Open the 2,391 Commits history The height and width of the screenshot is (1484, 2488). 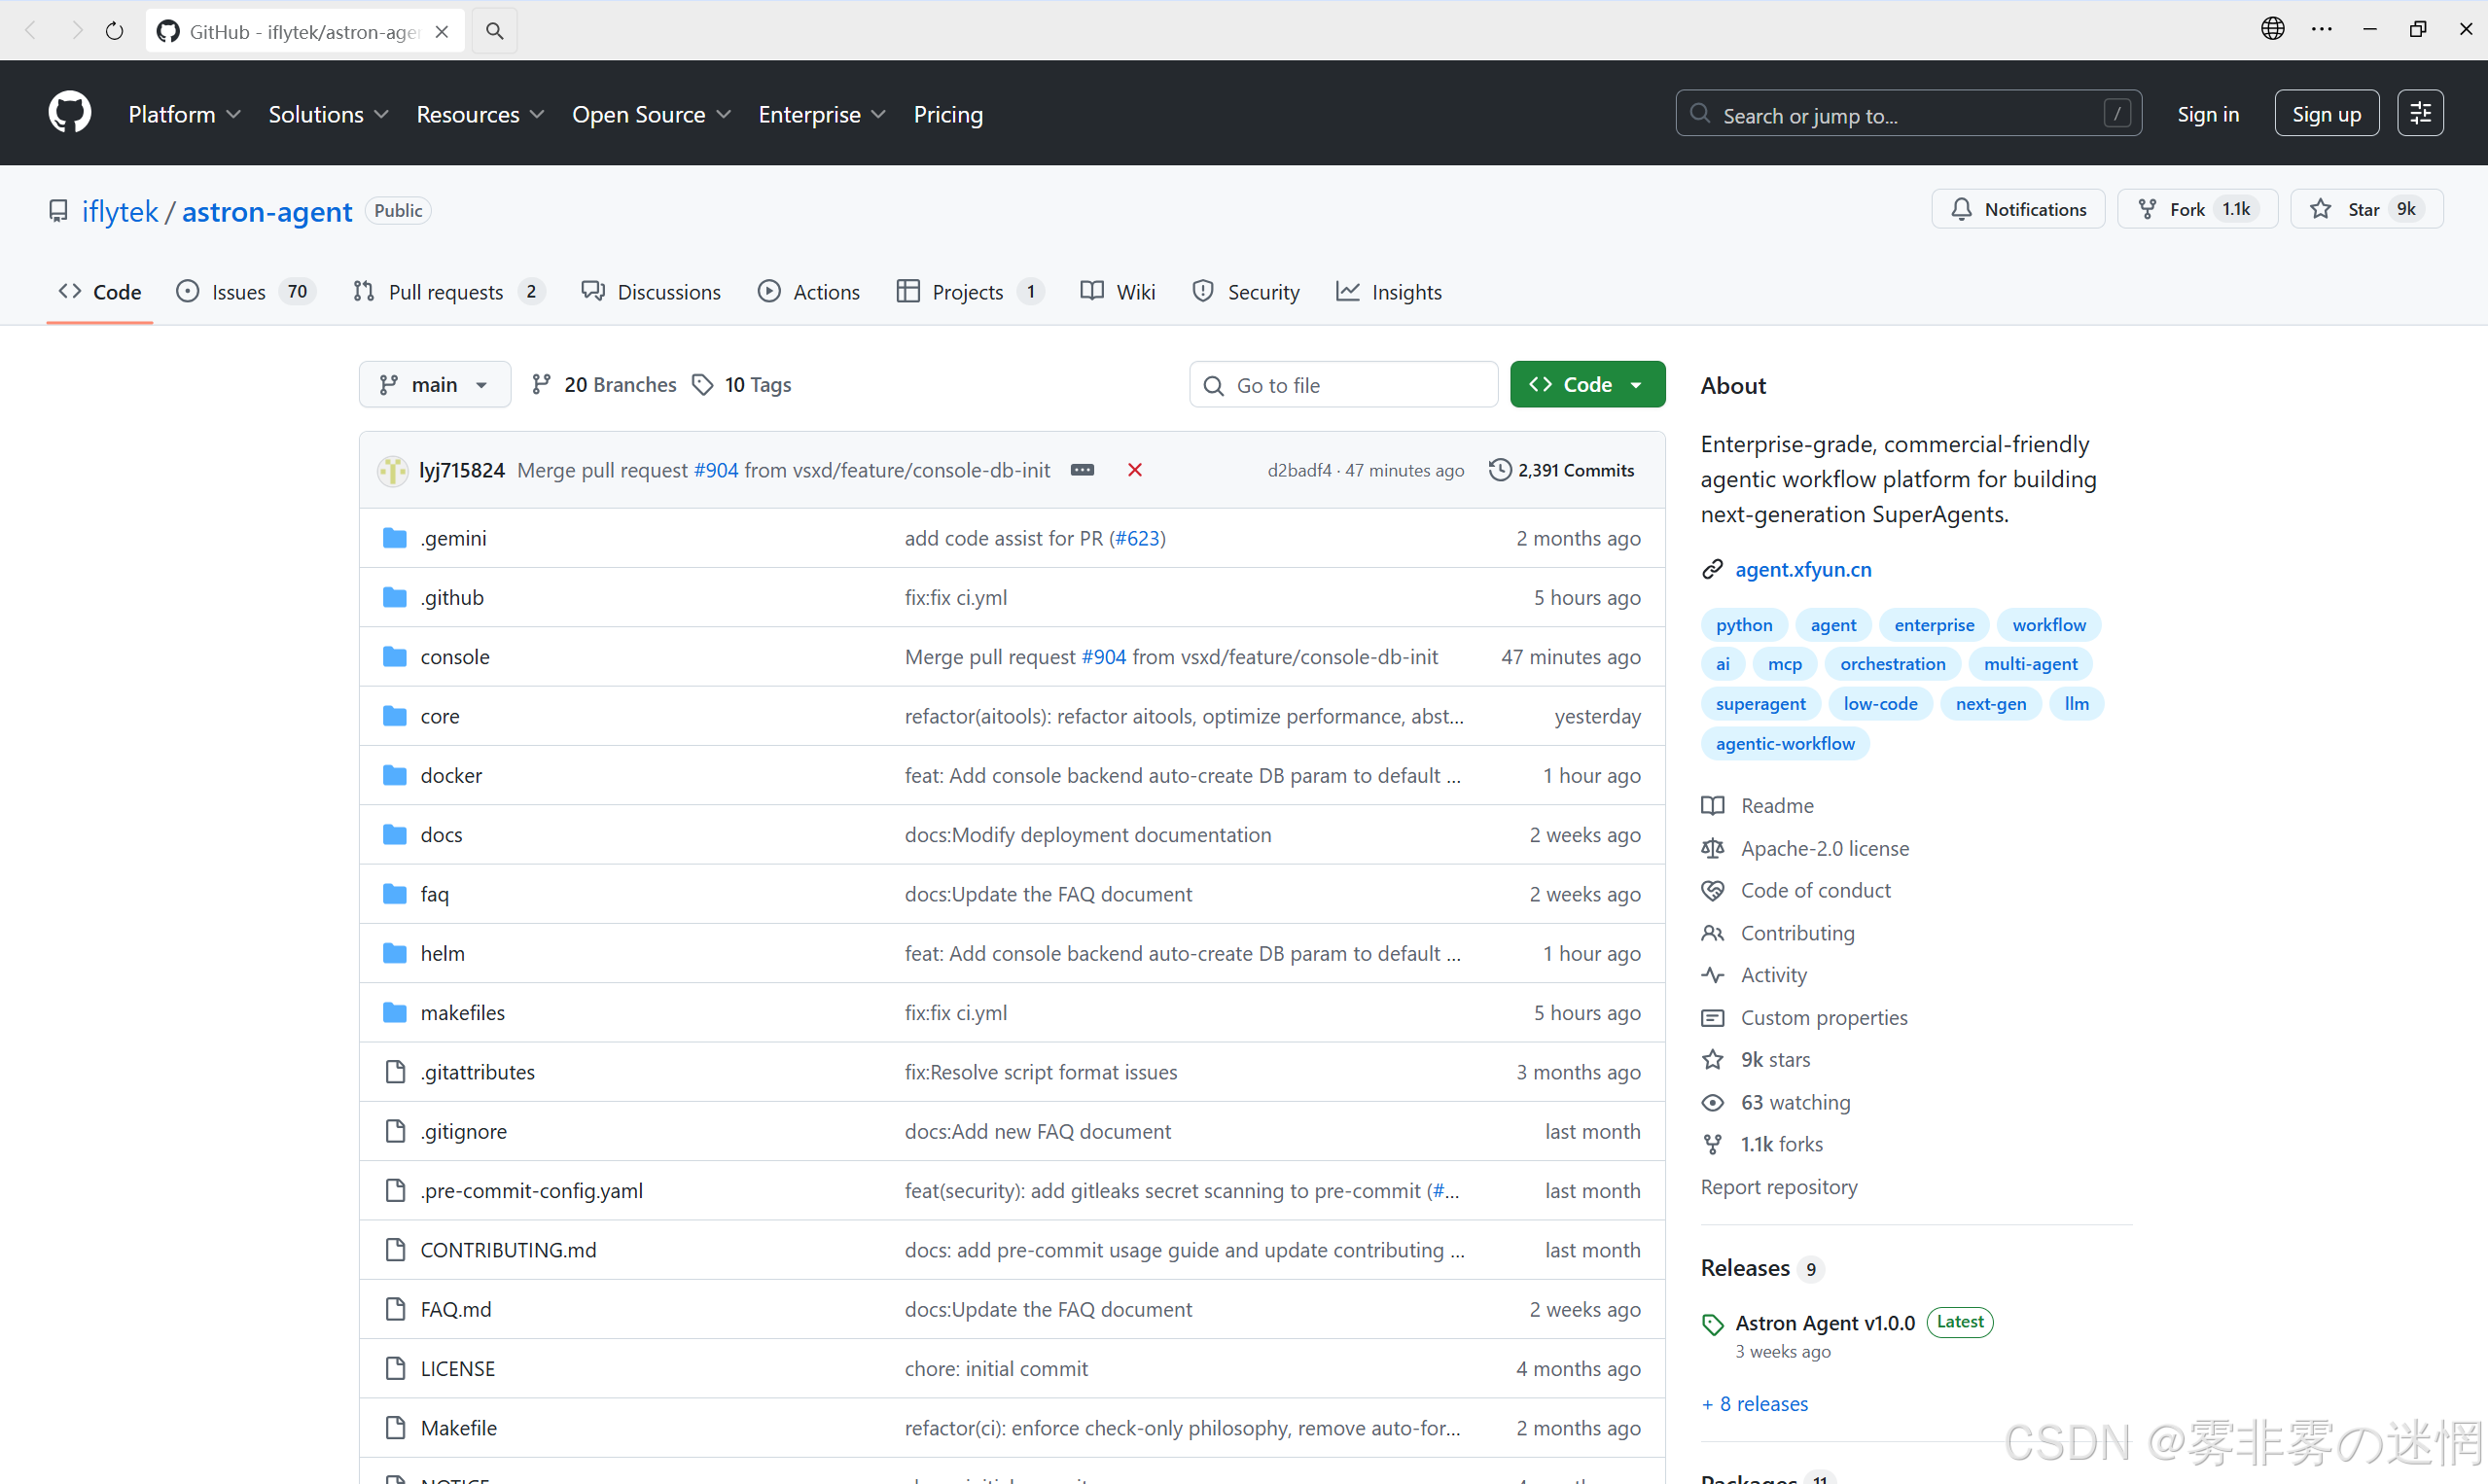[1561, 470]
